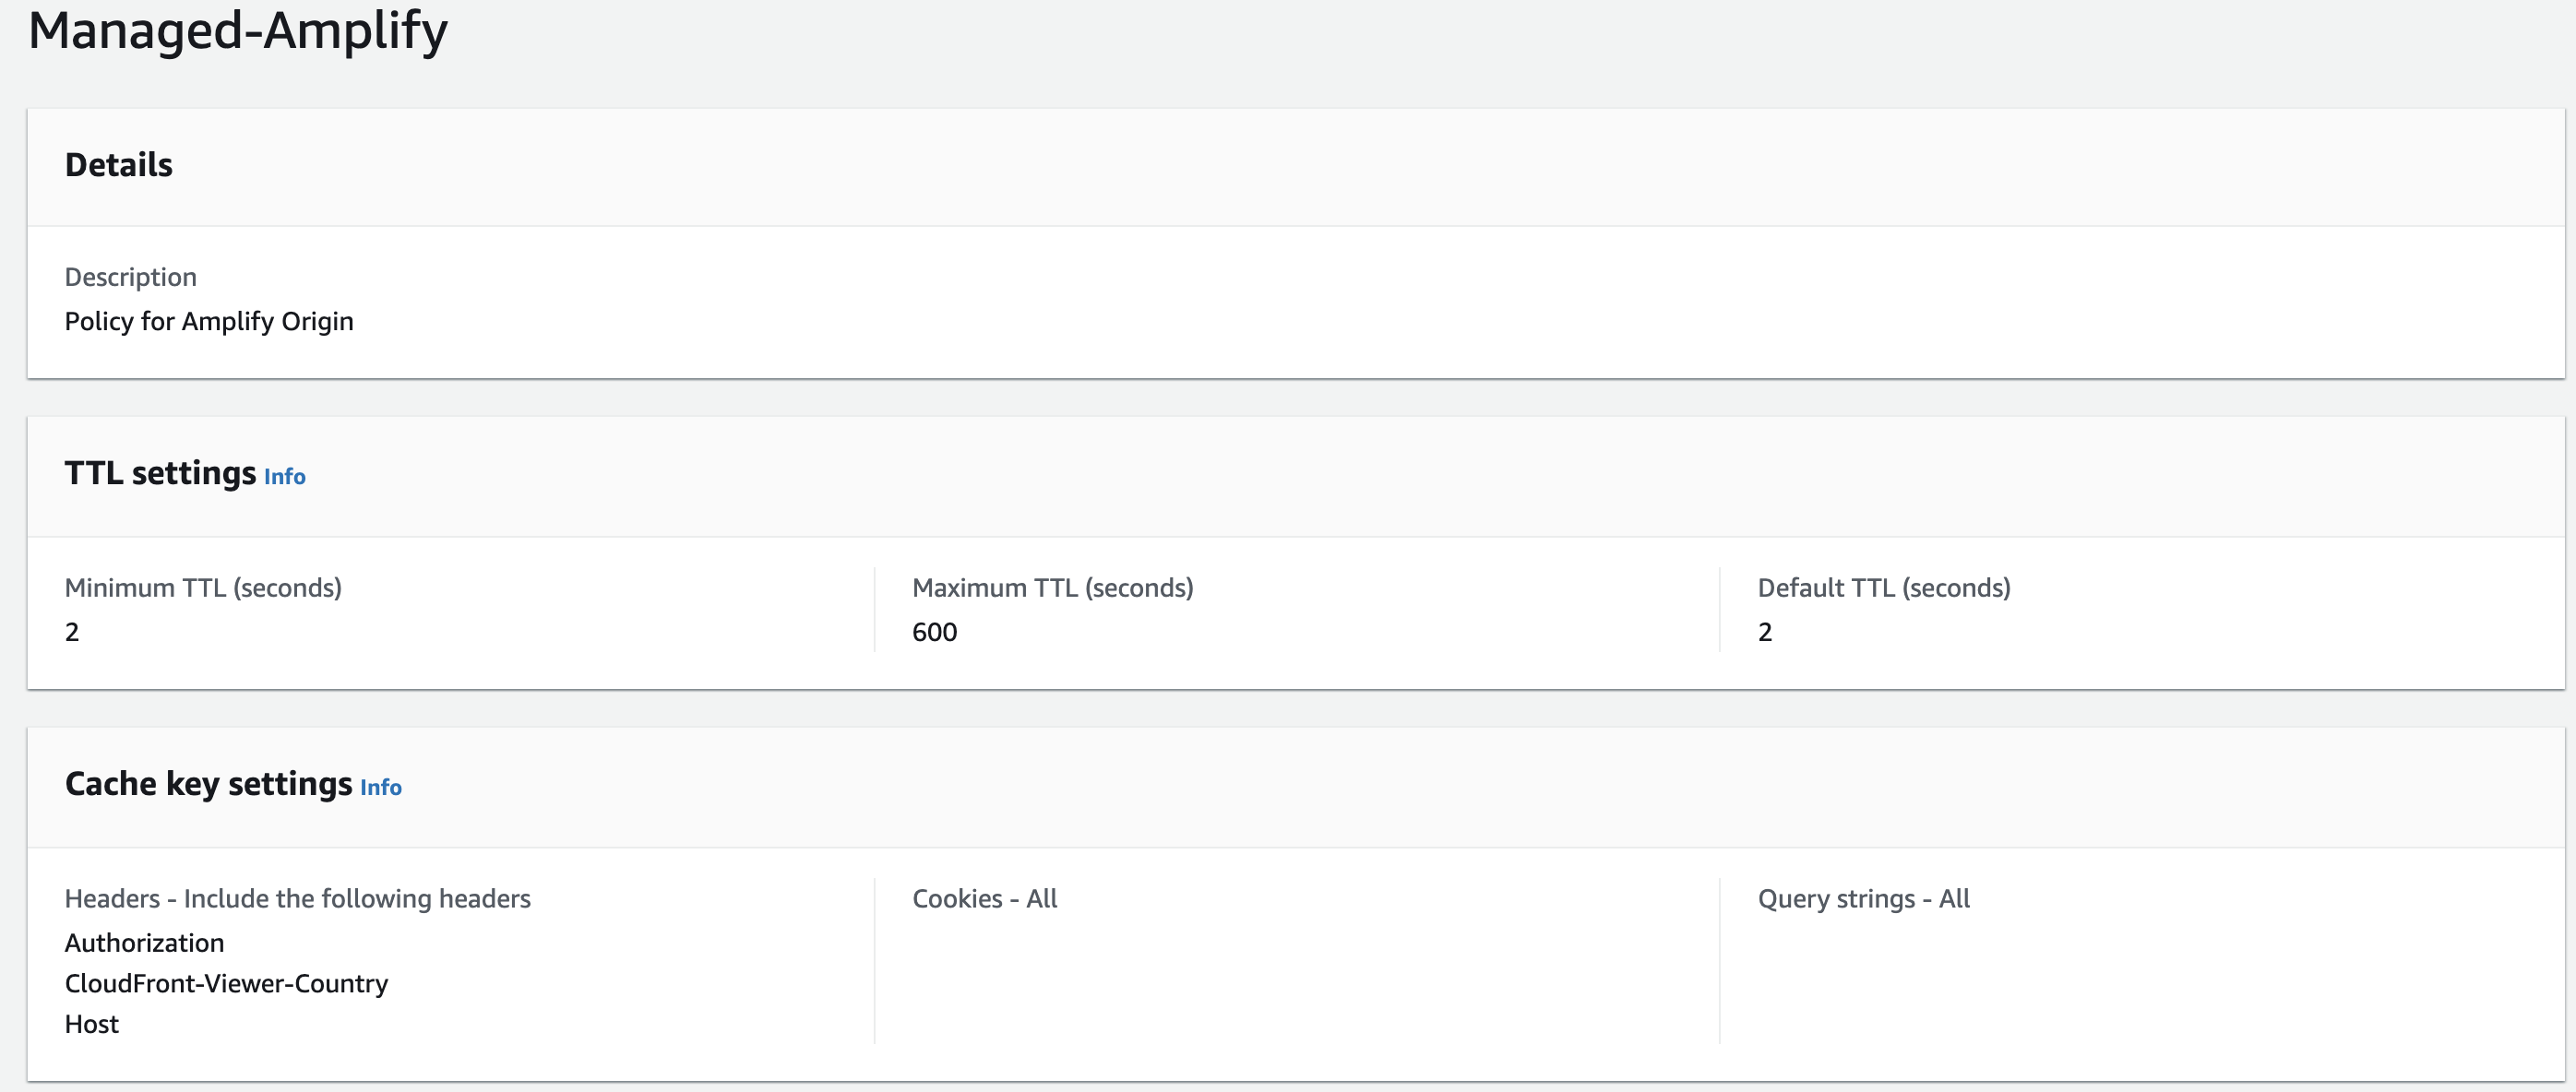Select the Authorization header entry
The width and height of the screenshot is (2576, 1092).
(x=144, y=943)
